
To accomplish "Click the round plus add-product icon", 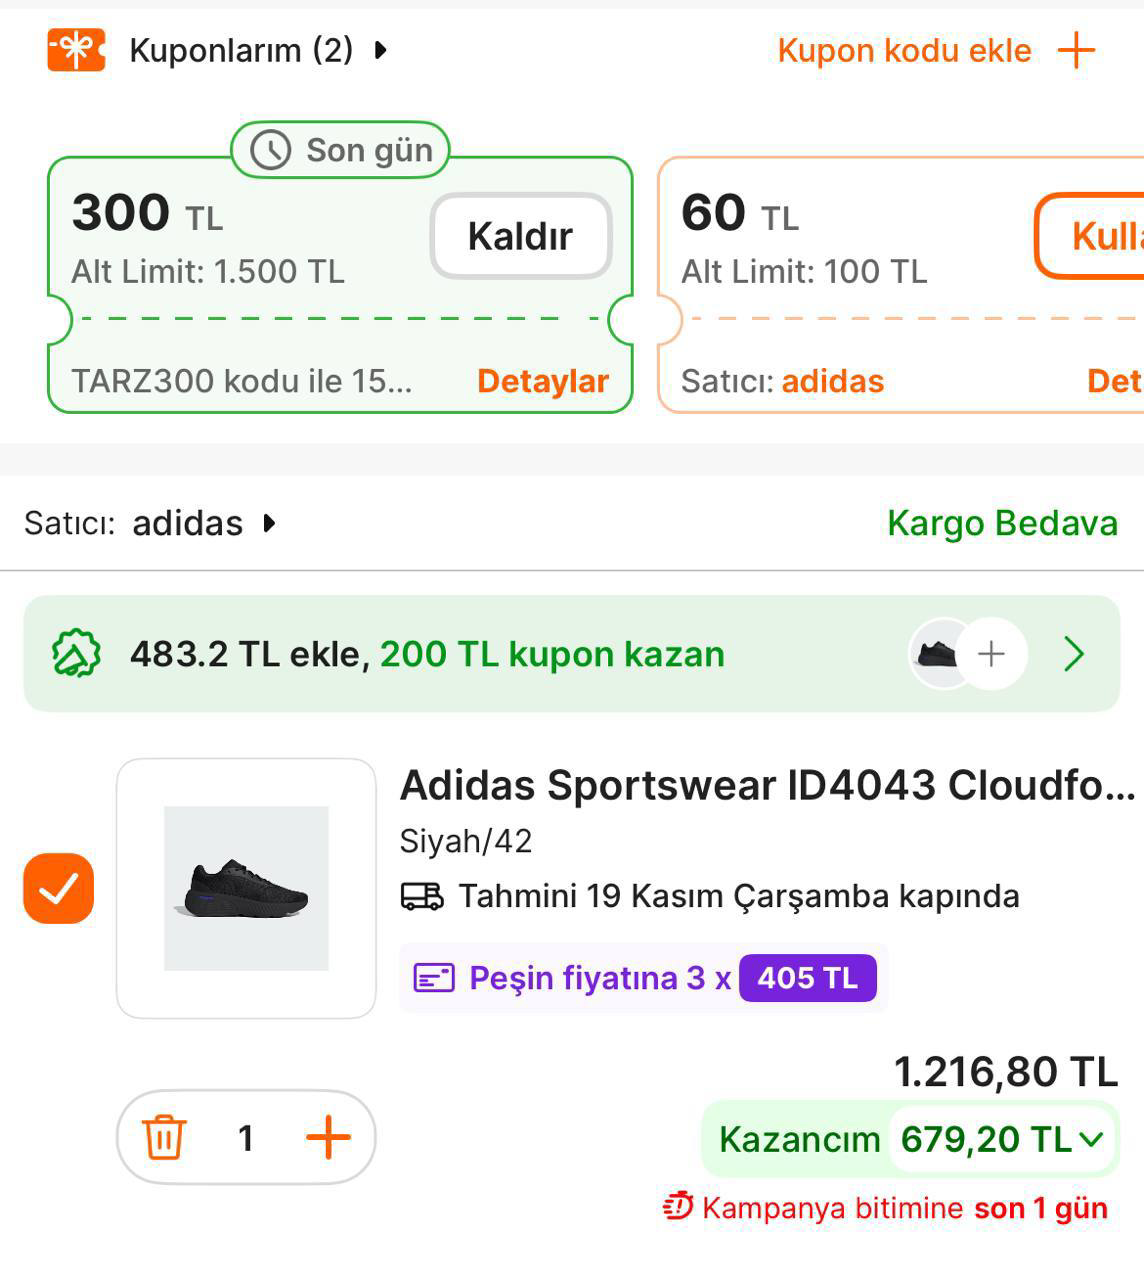I will (x=990, y=654).
